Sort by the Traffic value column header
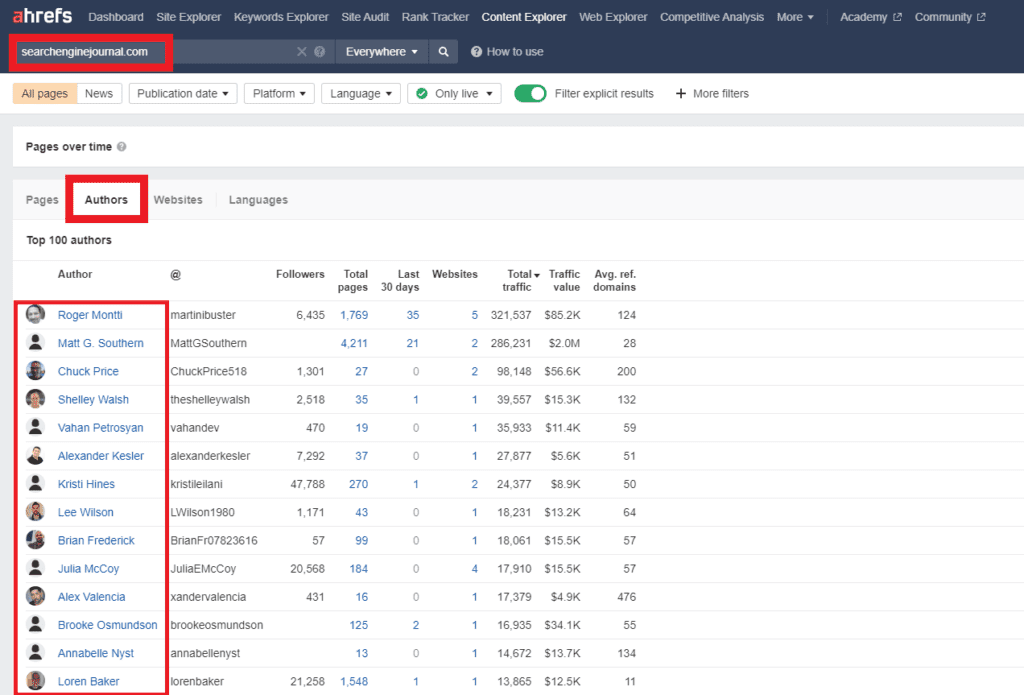The height and width of the screenshot is (695, 1024). click(x=564, y=280)
